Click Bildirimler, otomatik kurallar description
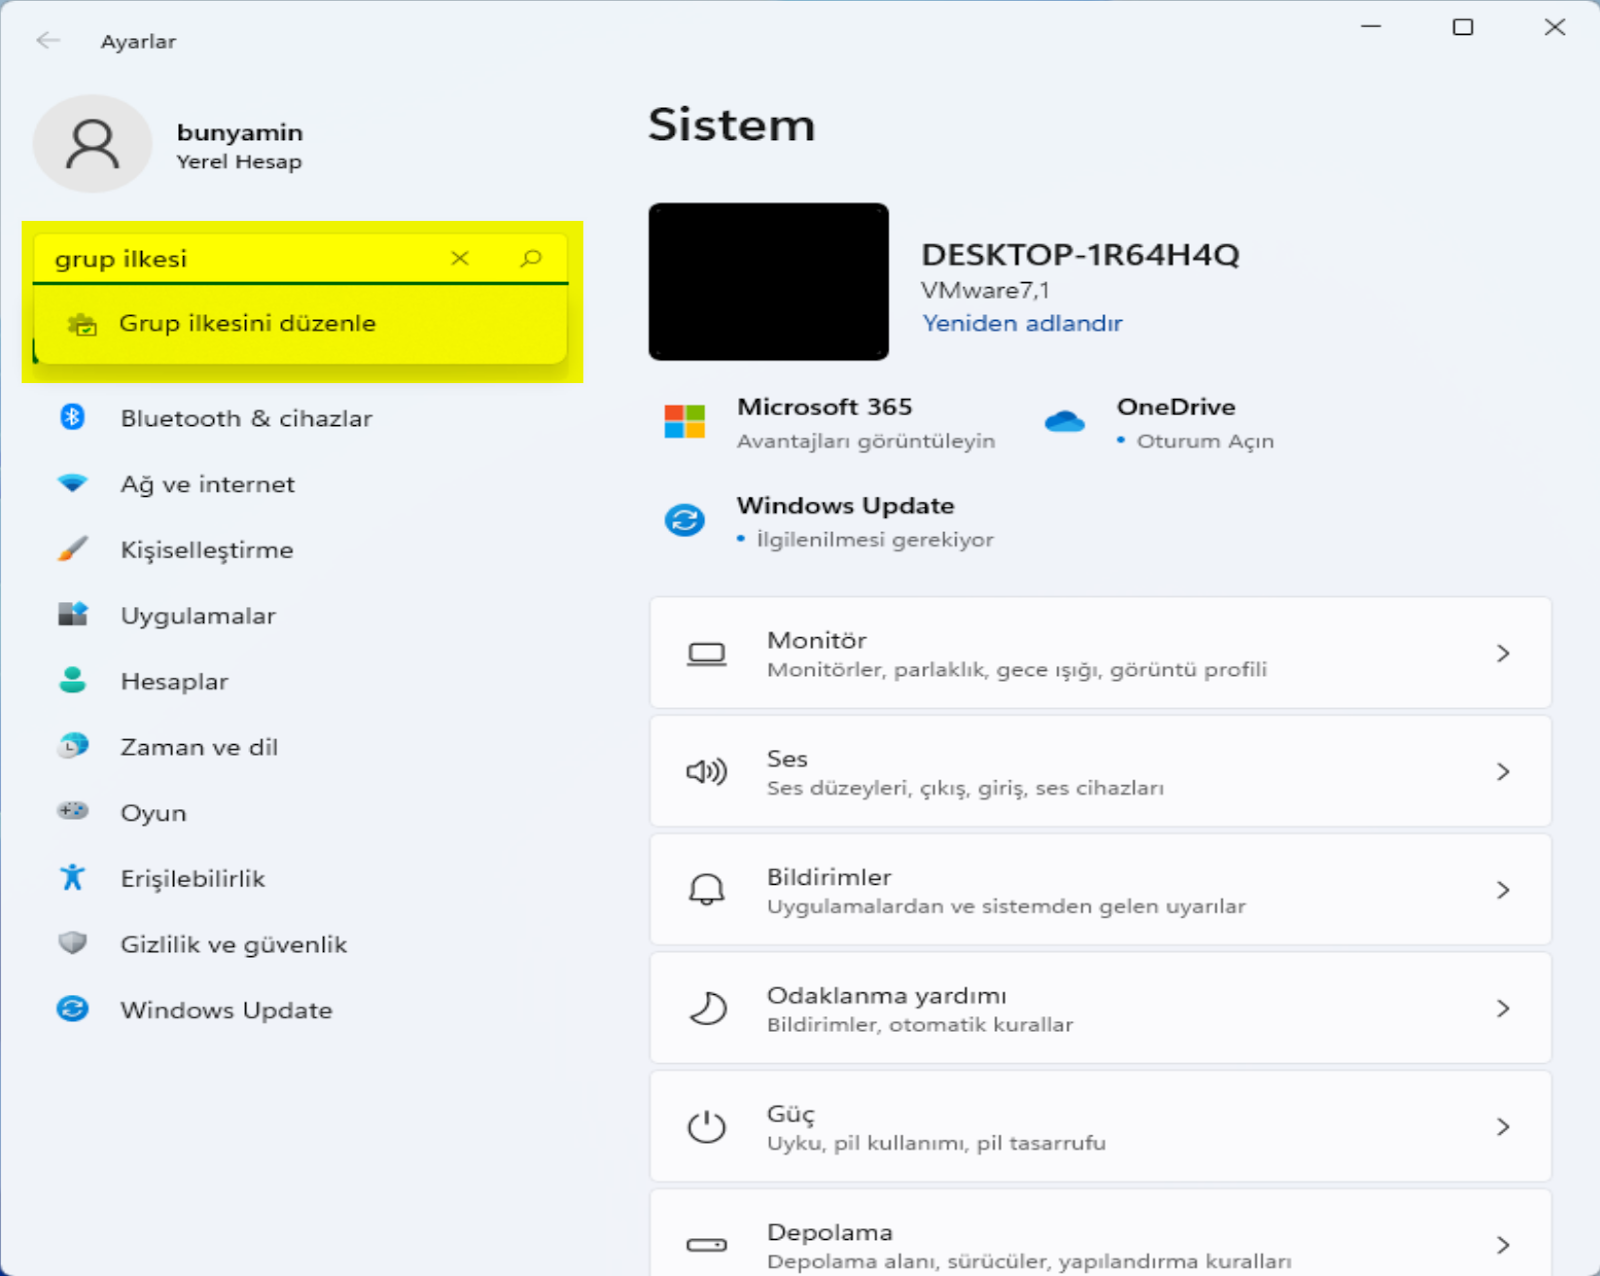The height and width of the screenshot is (1276, 1600). [x=920, y=1025]
